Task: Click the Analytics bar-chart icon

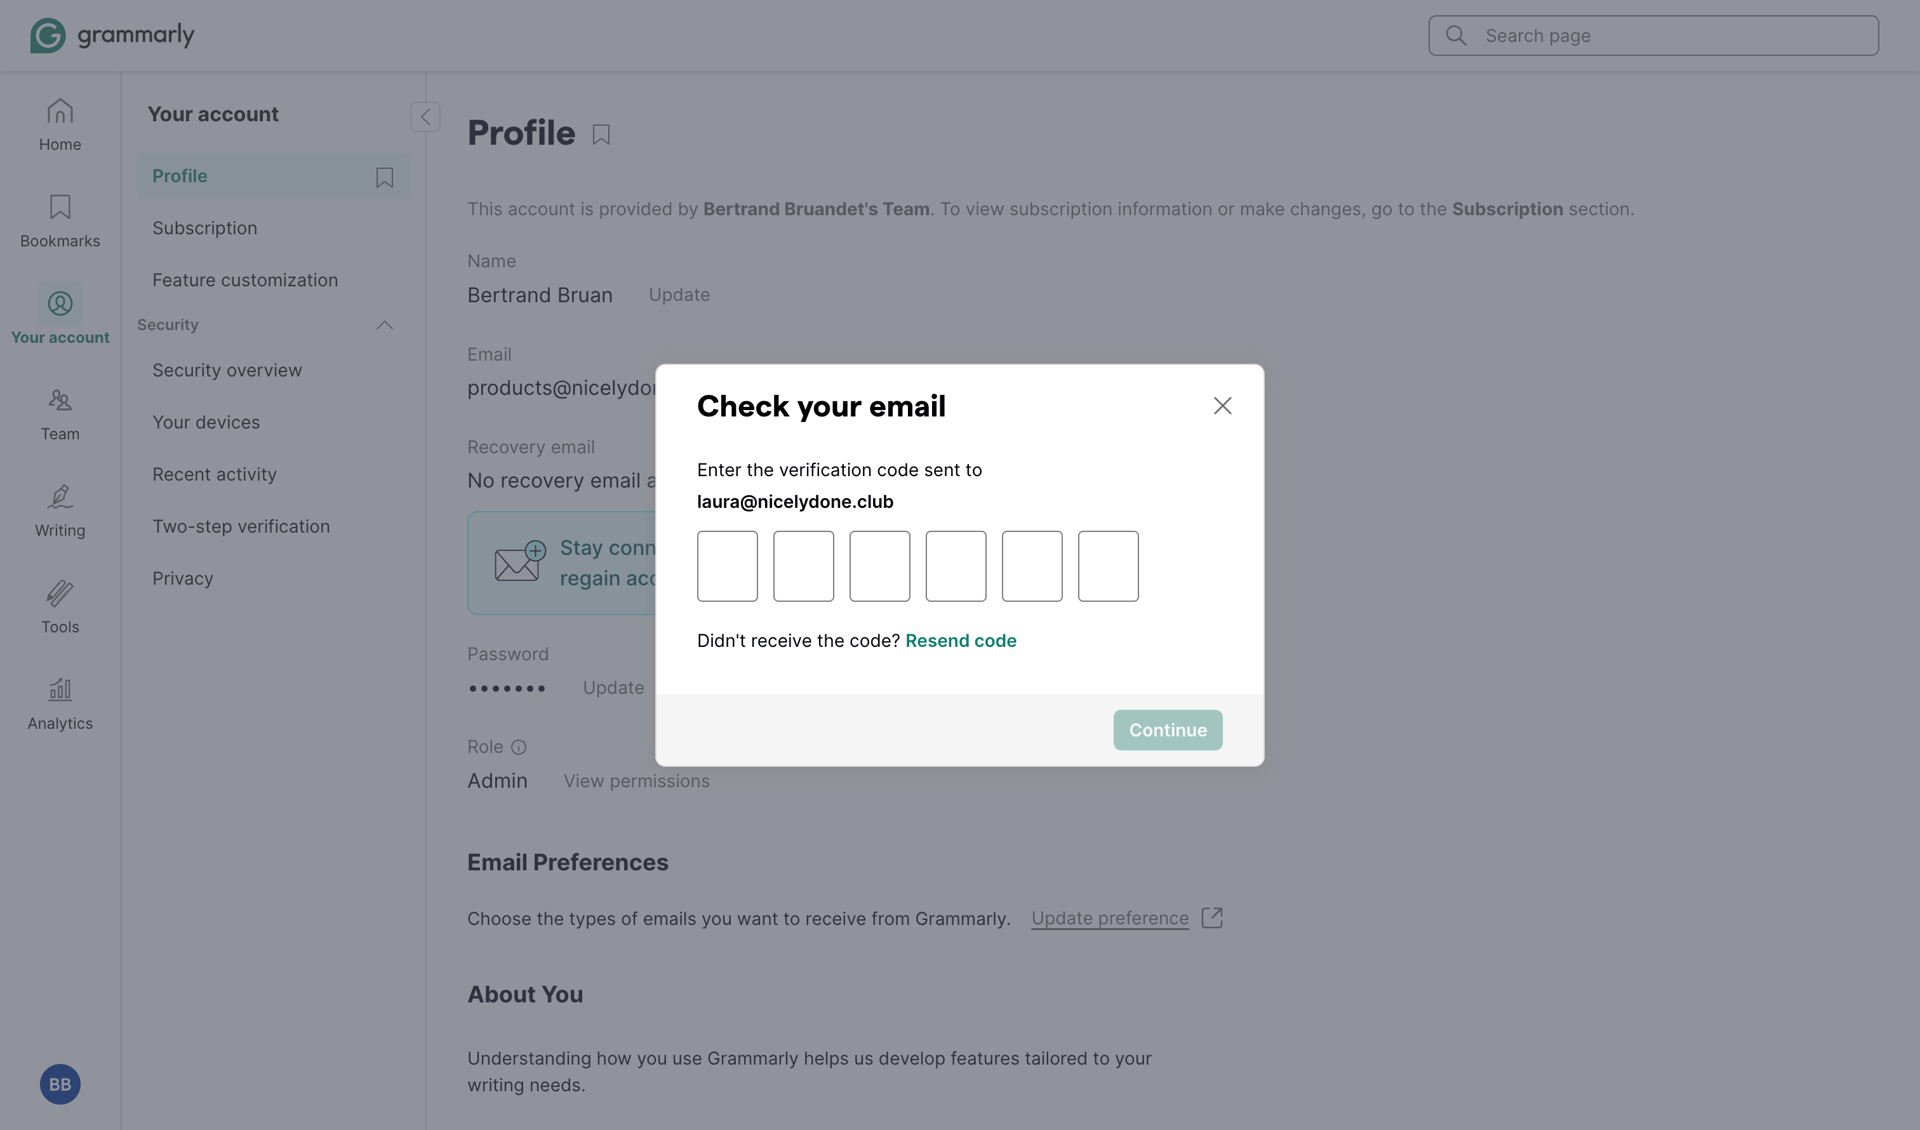Action: (x=59, y=689)
